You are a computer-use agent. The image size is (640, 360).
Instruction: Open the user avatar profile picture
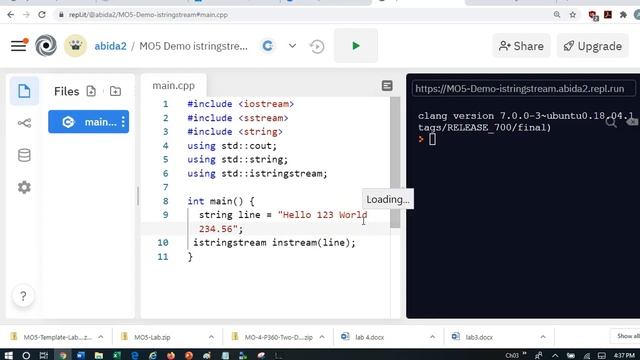pos(75,46)
